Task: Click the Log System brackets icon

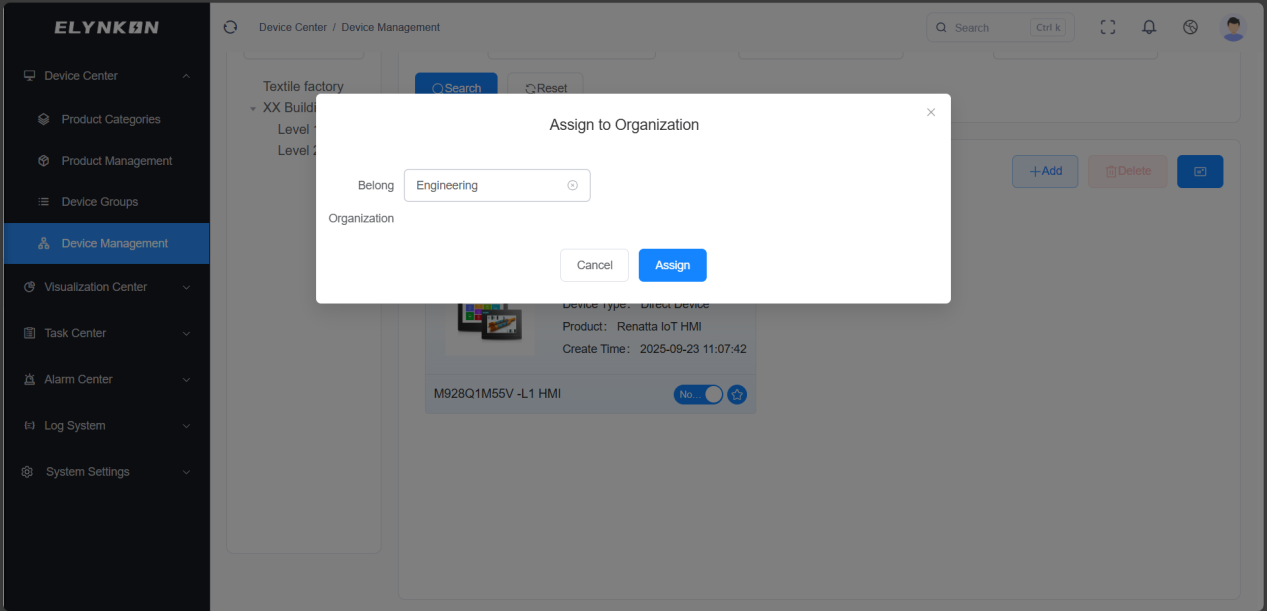Action: tap(29, 425)
